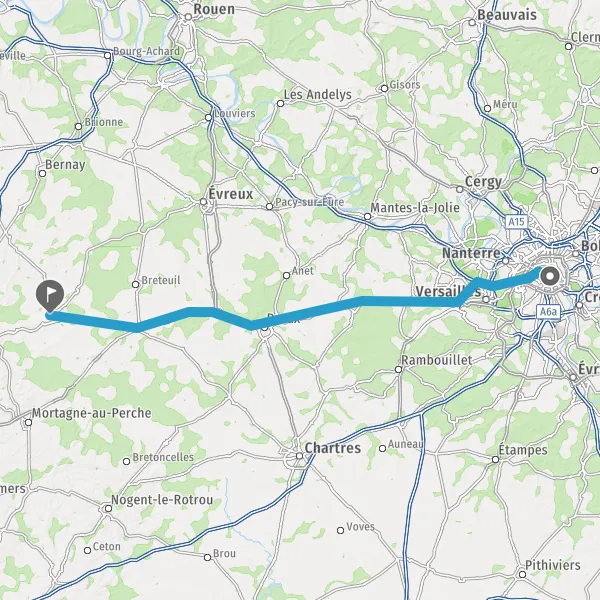Click the Rambouillet town marker
Screen dimensions: 600x600
pos(398,369)
